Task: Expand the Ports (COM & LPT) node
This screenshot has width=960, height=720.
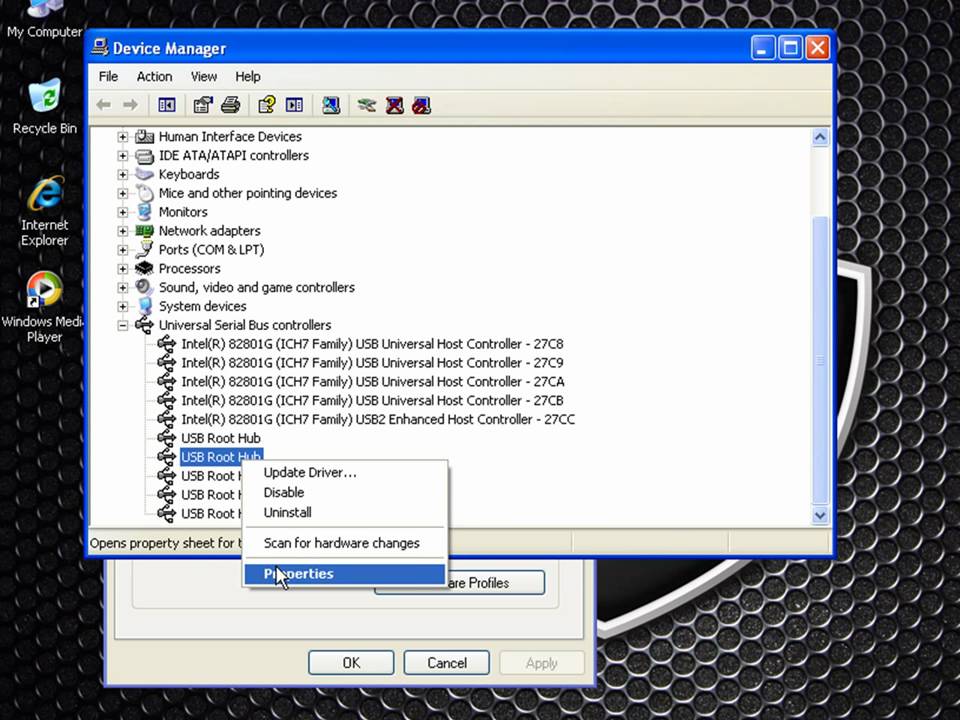Action: click(x=123, y=250)
